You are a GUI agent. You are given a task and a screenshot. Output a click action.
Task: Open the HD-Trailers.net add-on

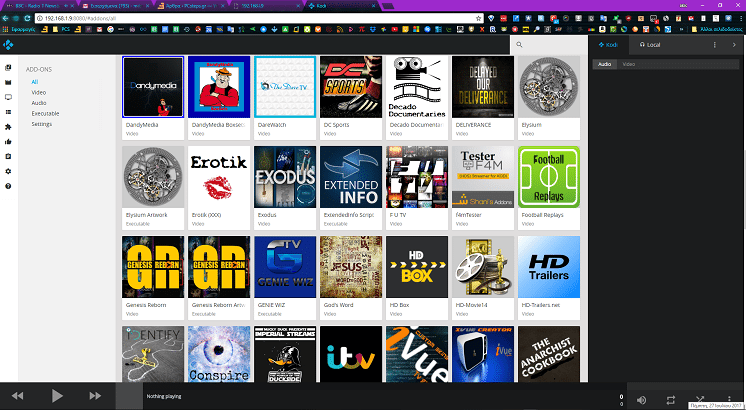pyautogui.click(x=549, y=278)
